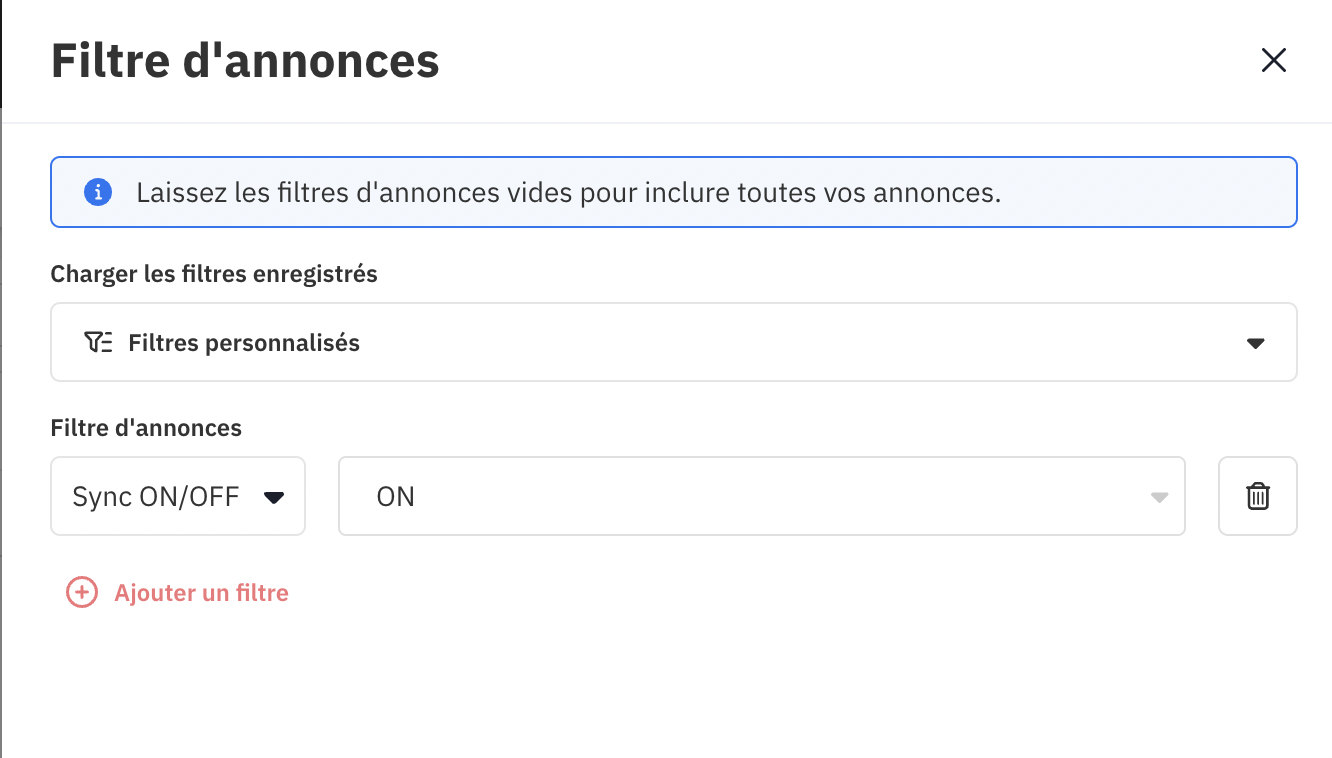Select the ON value text
The image size is (1332, 758).
pos(396,497)
